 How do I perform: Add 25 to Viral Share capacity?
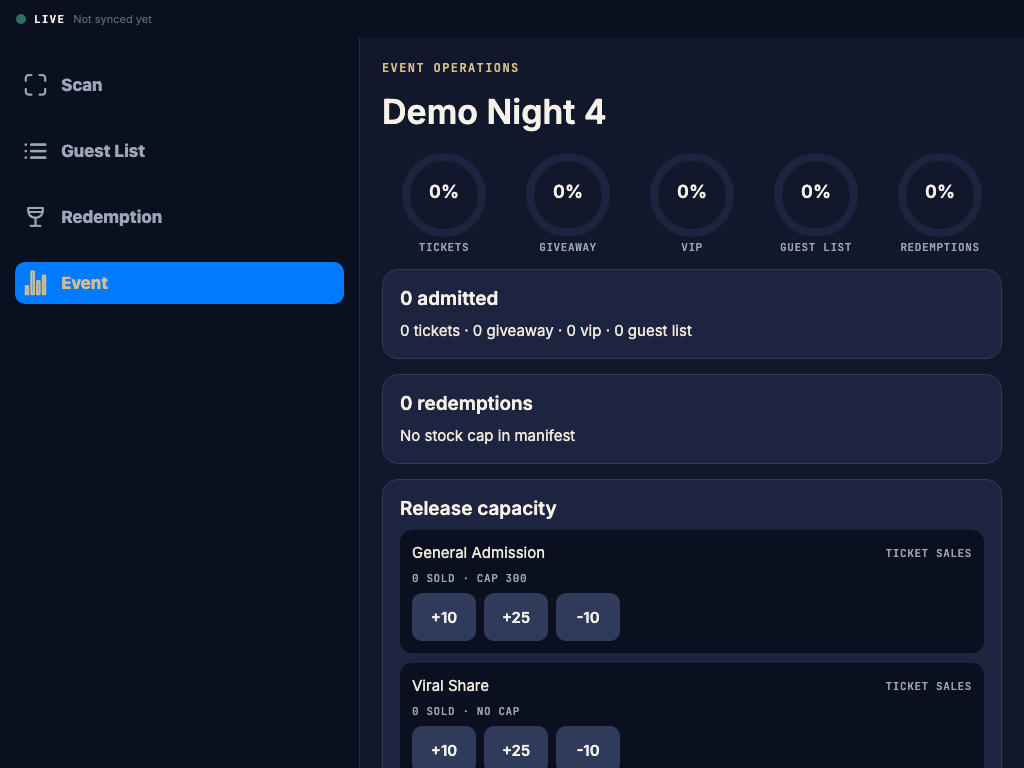tap(516, 748)
